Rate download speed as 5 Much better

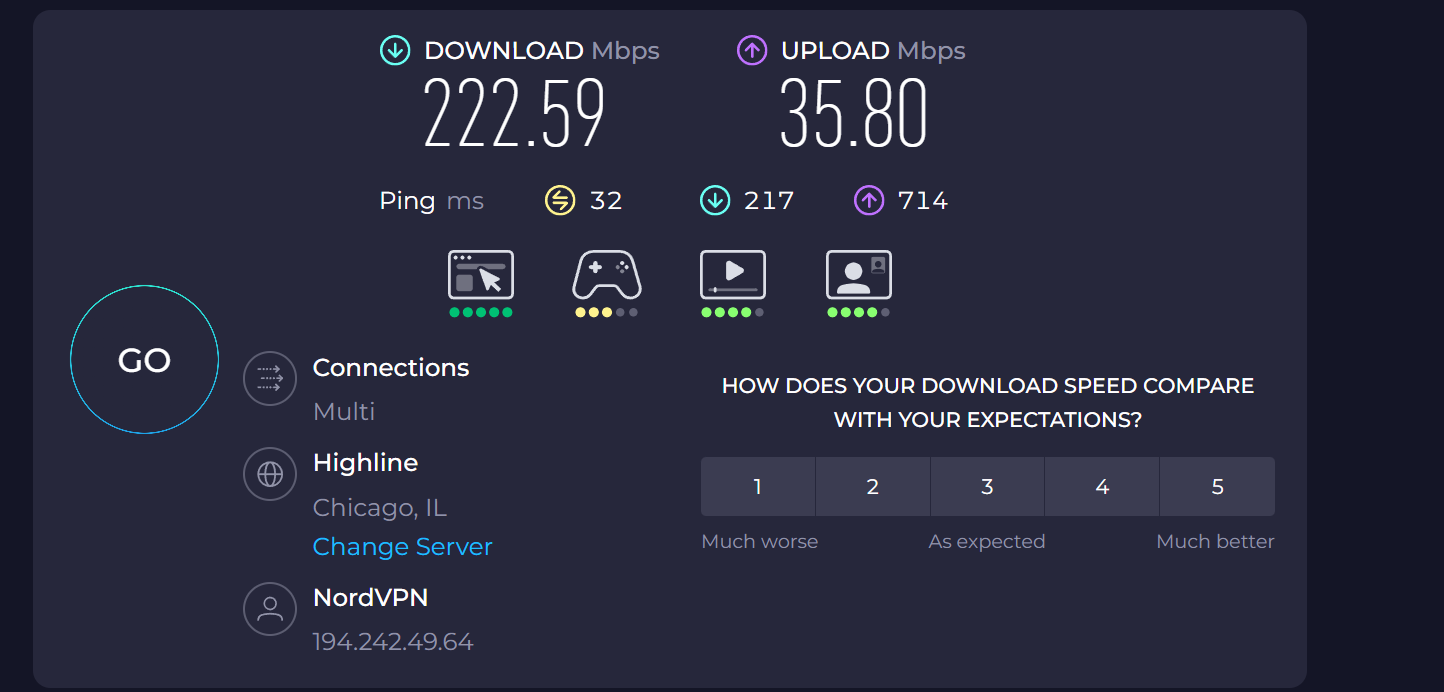coord(1217,487)
